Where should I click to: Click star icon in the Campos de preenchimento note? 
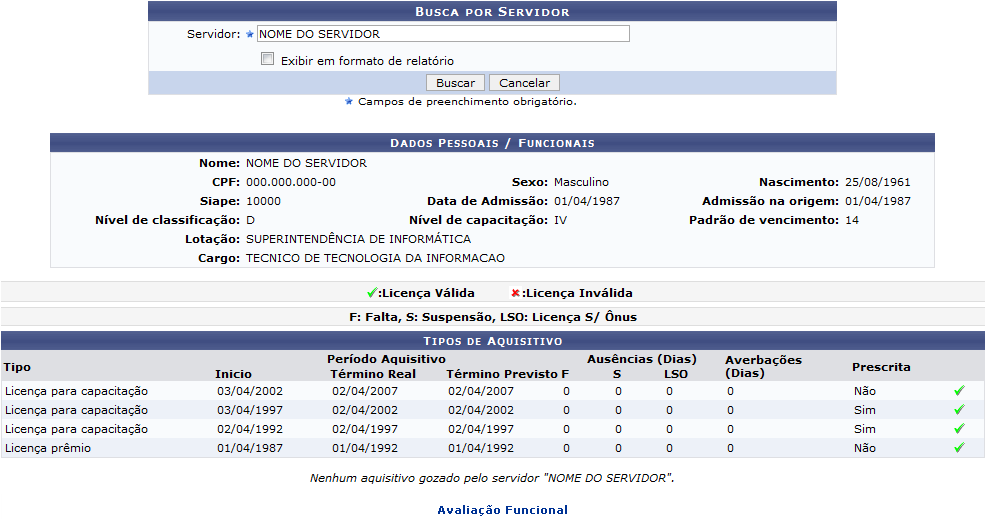click(349, 101)
